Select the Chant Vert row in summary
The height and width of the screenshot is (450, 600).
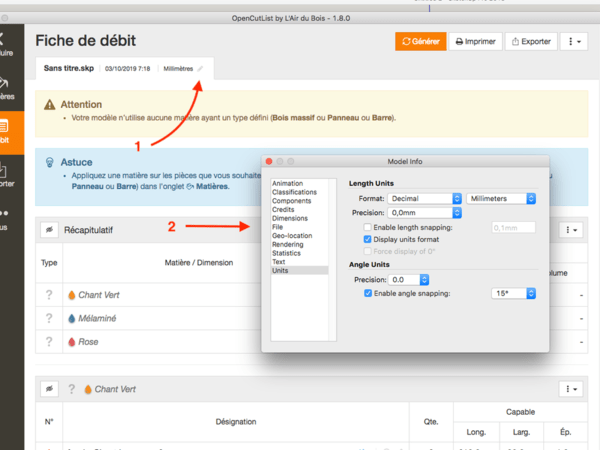(311, 295)
